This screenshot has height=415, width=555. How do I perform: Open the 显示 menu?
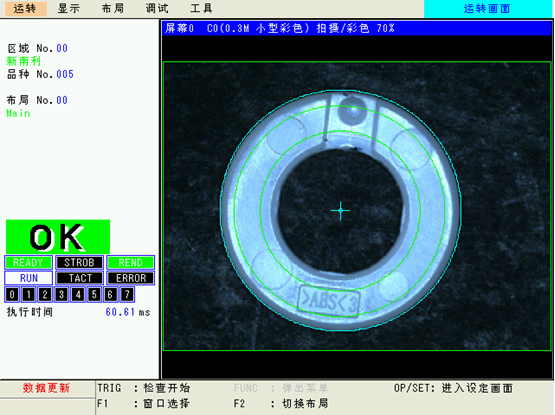(69, 8)
